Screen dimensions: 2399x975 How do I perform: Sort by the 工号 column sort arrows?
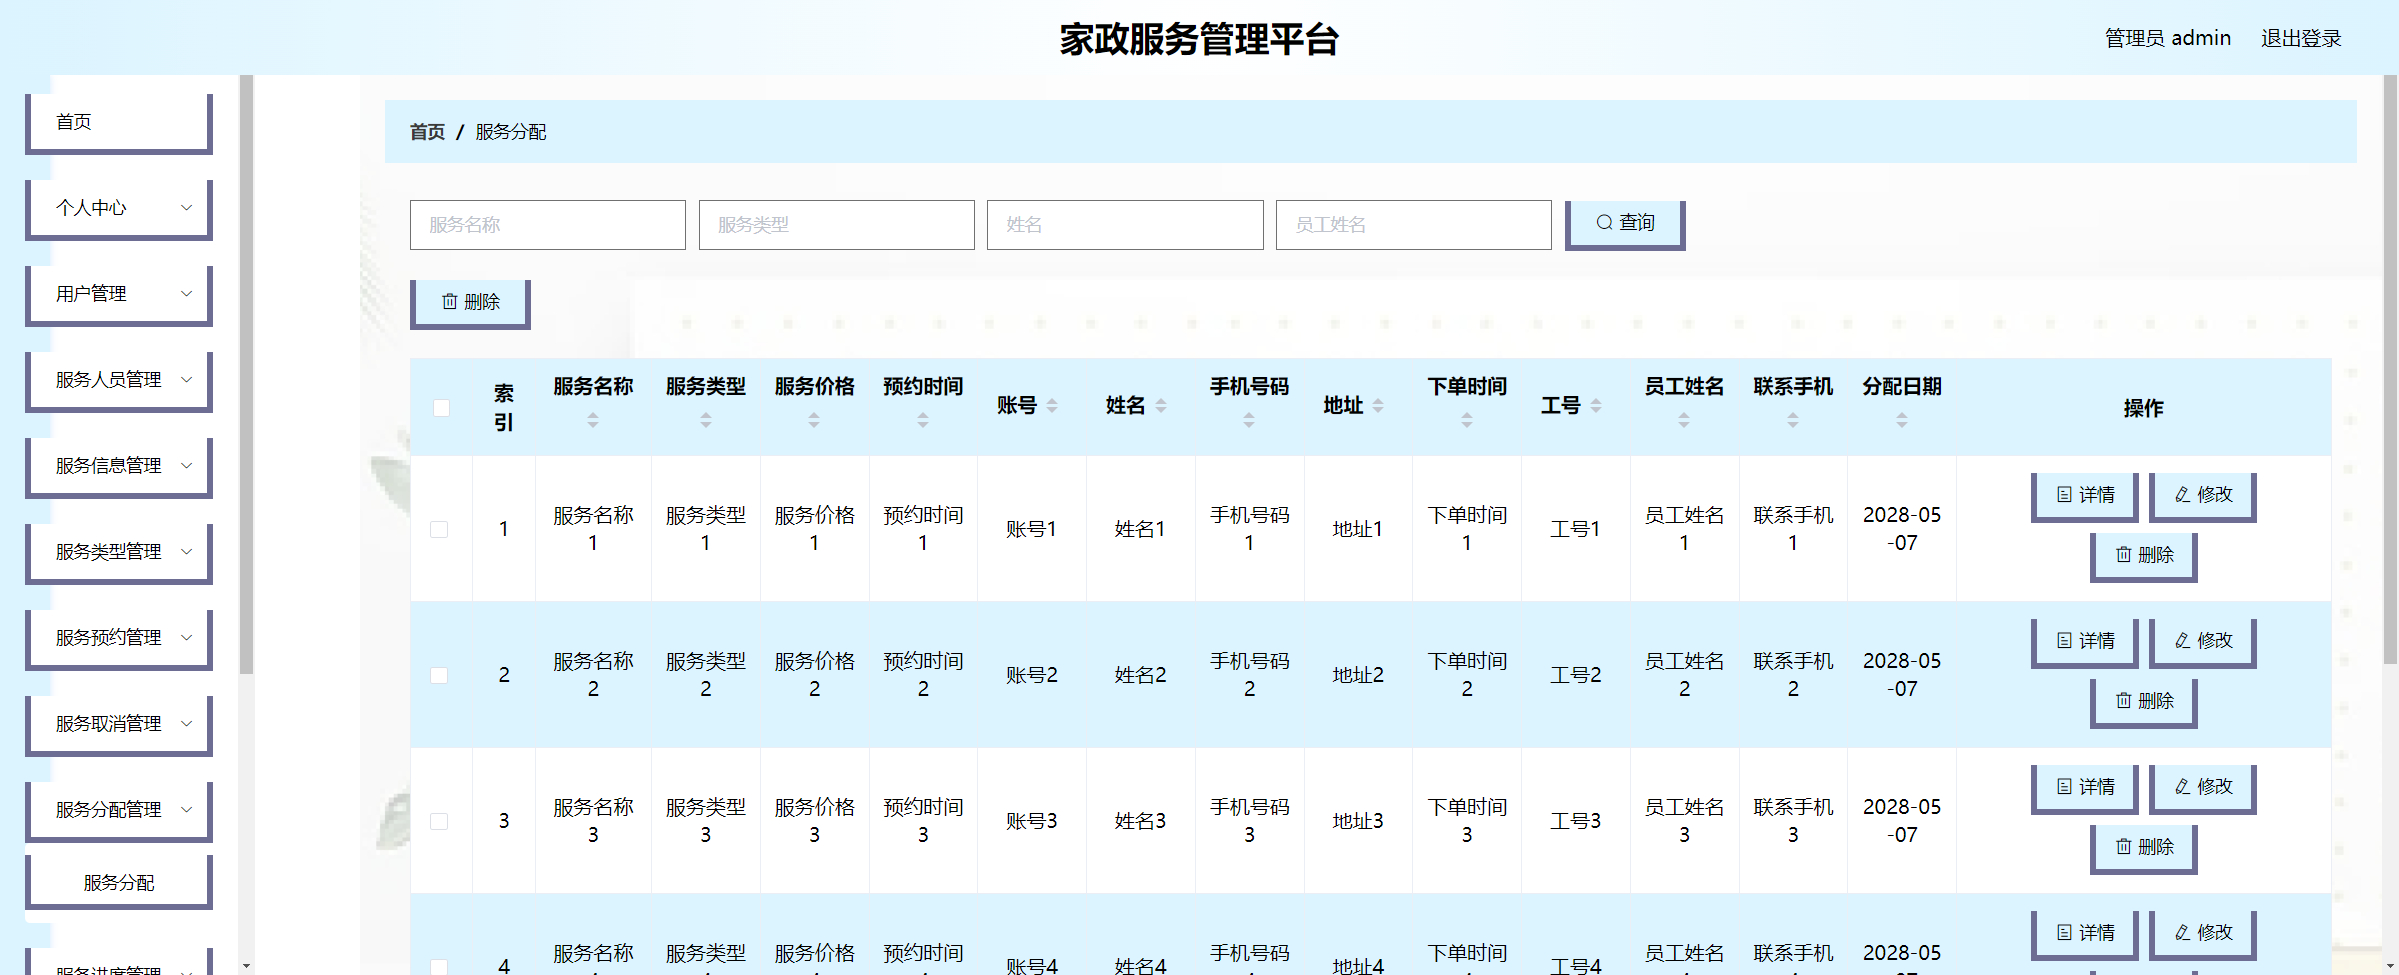(1596, 405)
